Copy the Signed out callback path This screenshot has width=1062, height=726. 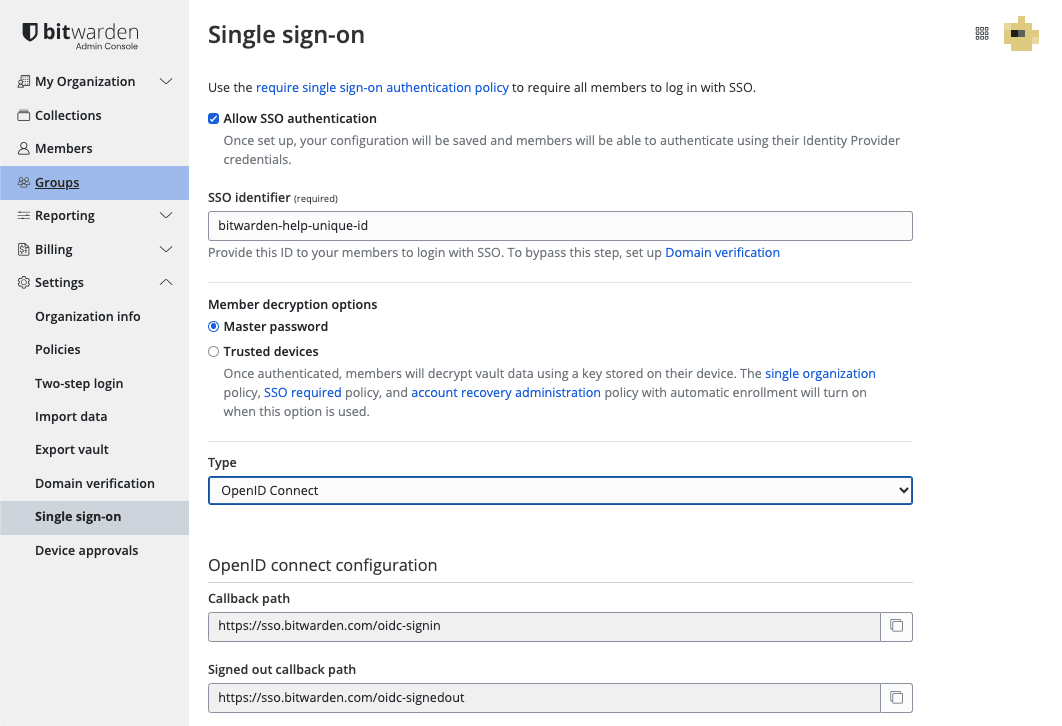897,698
